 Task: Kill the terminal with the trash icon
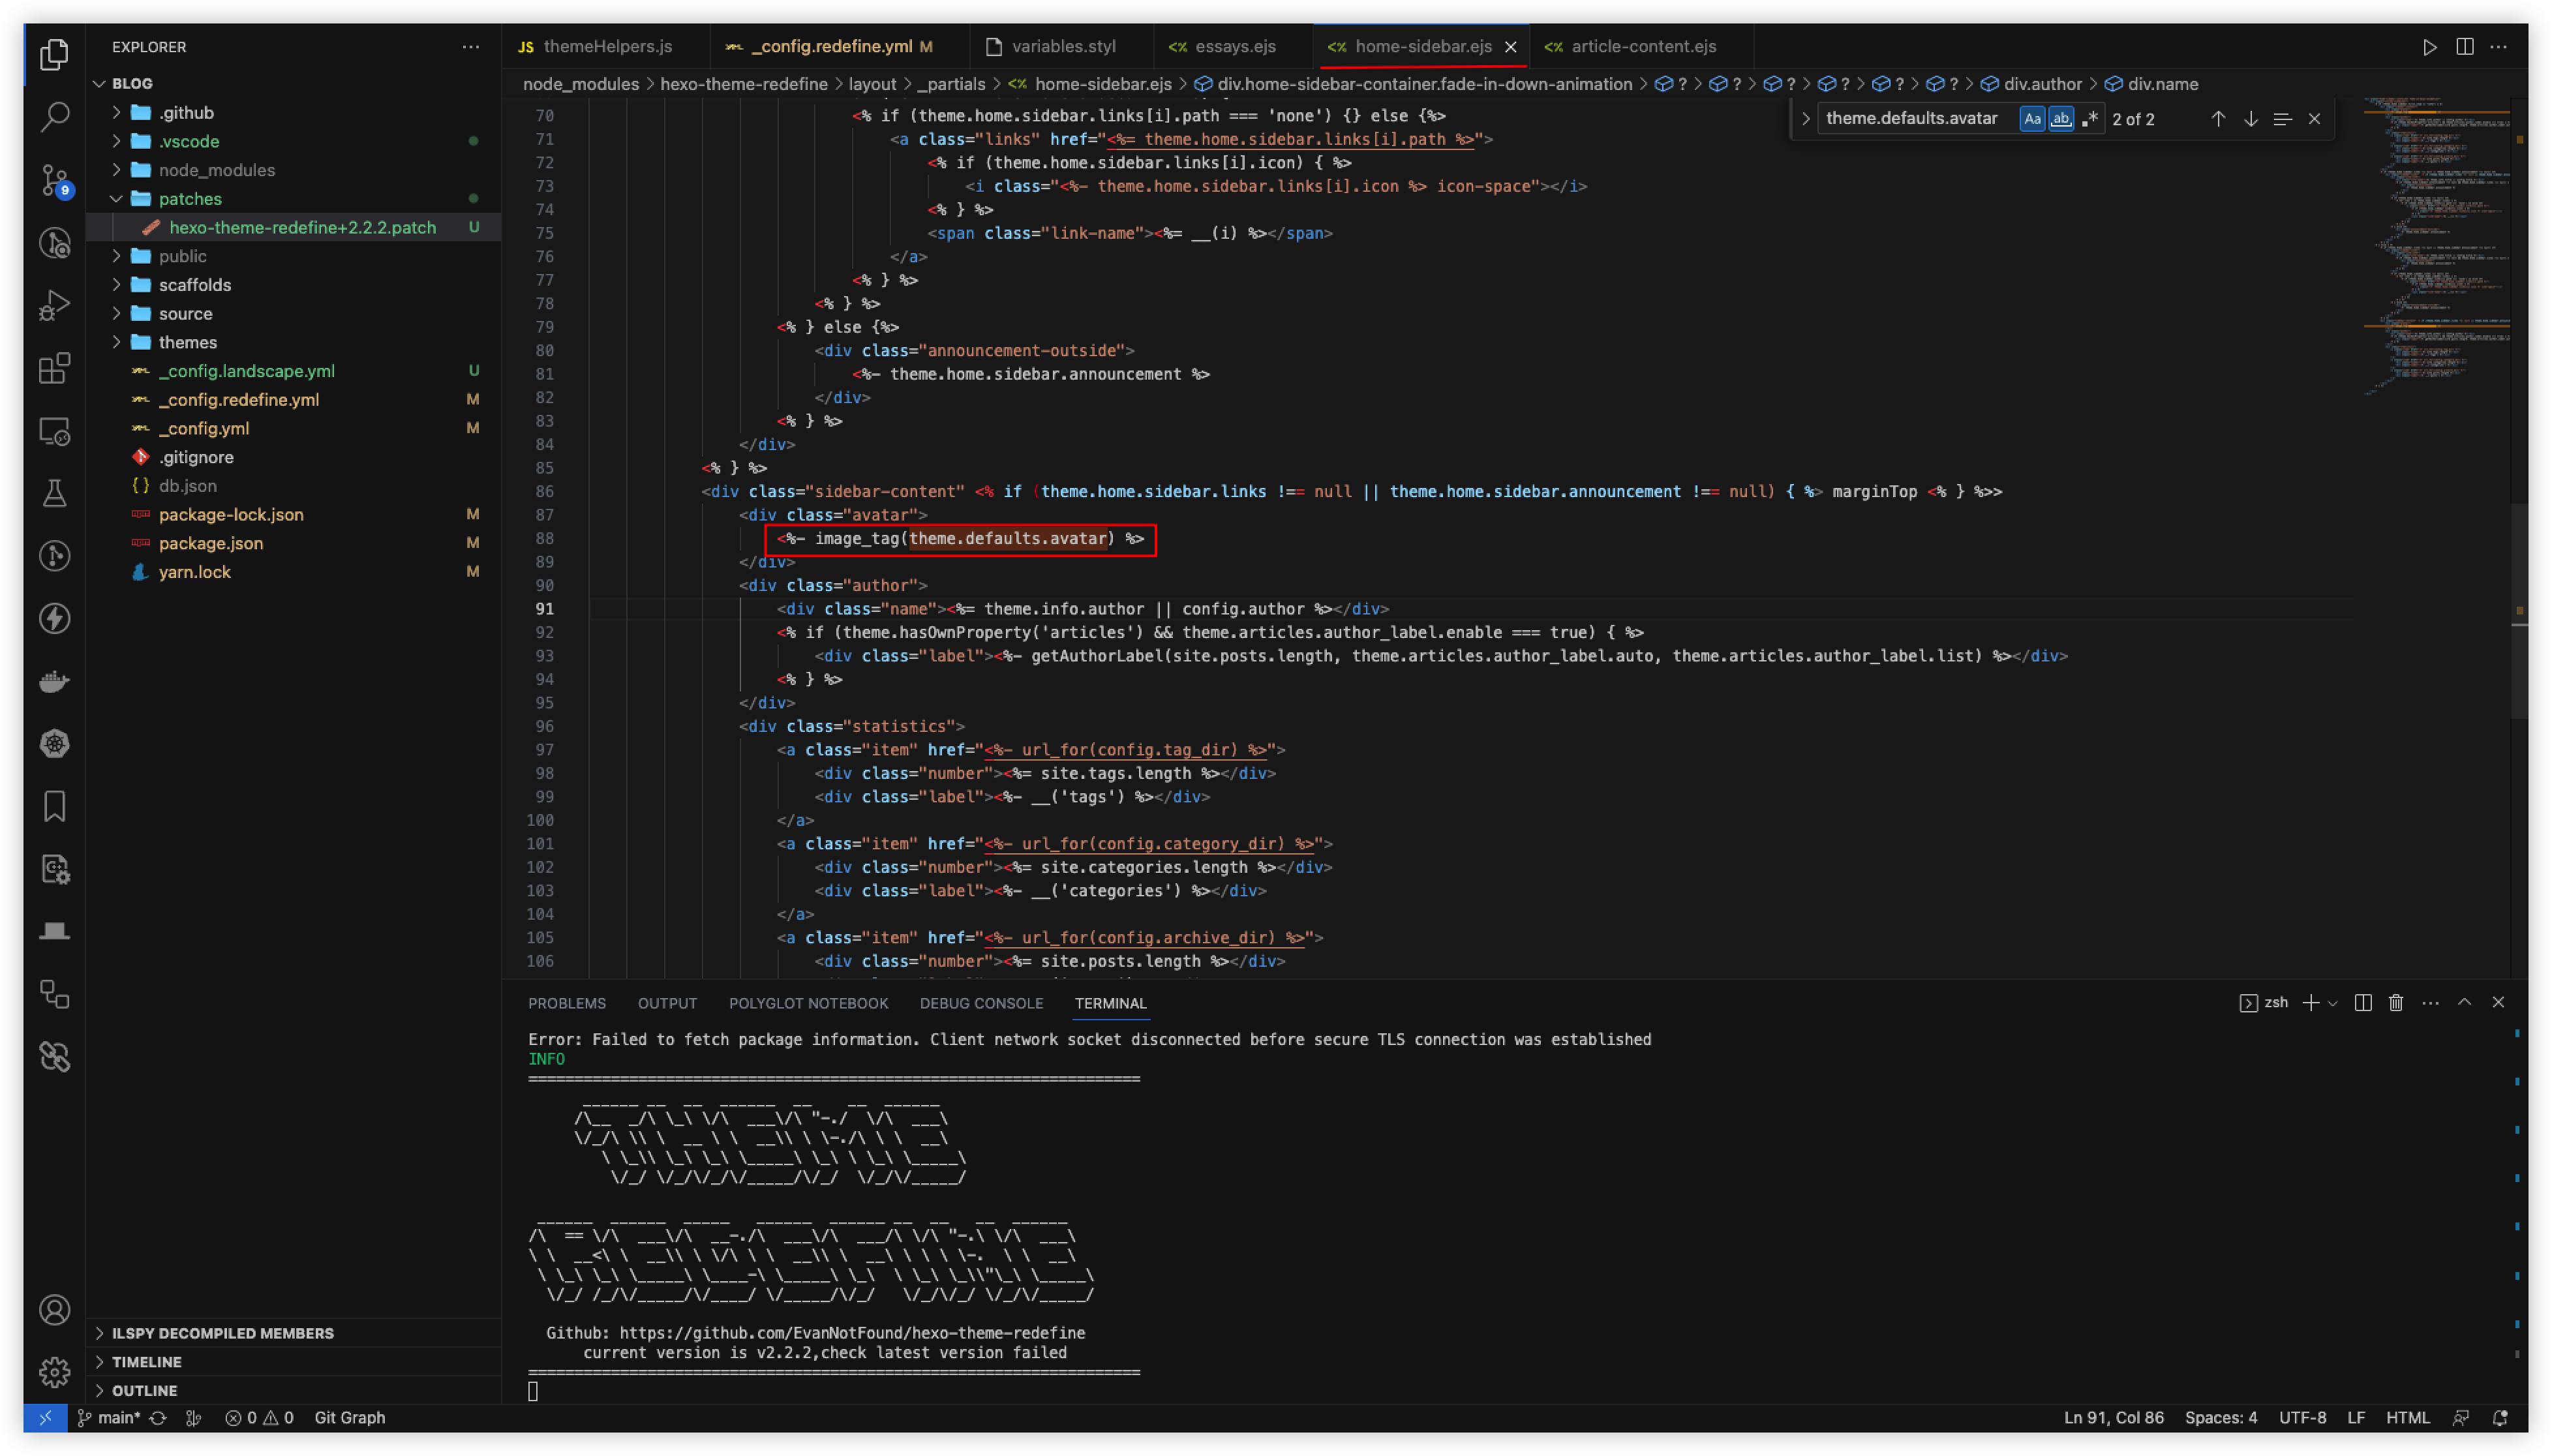pos(2394,1002)
